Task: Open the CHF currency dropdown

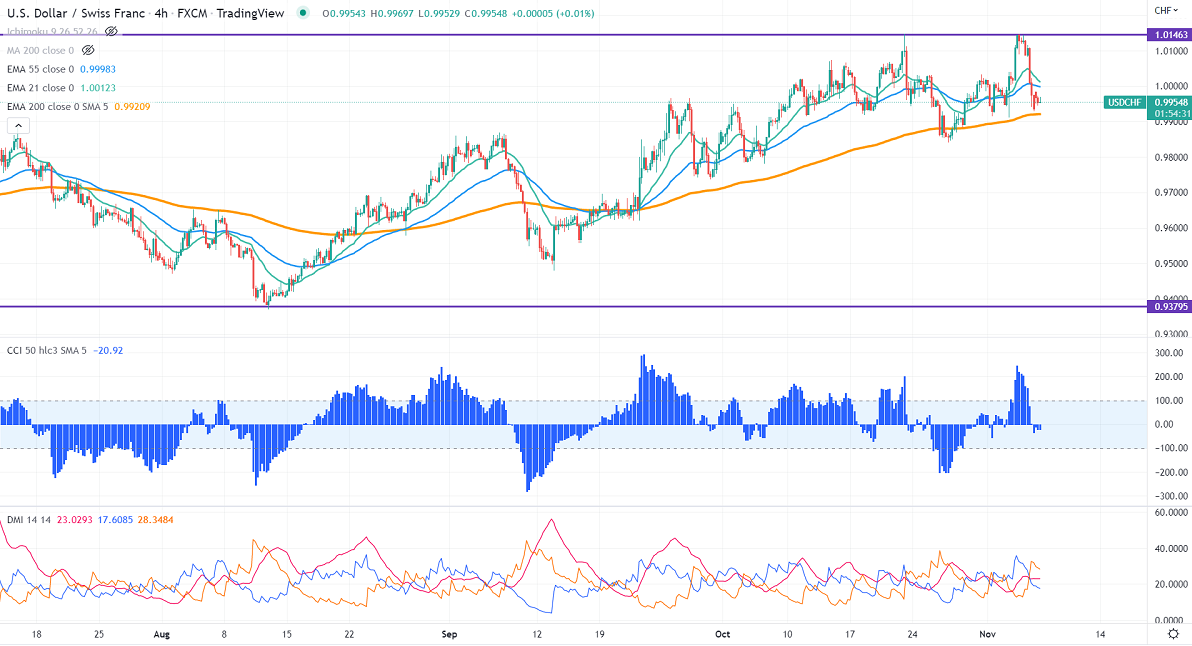Action: pyautogui.click(x=1165, y=11)
